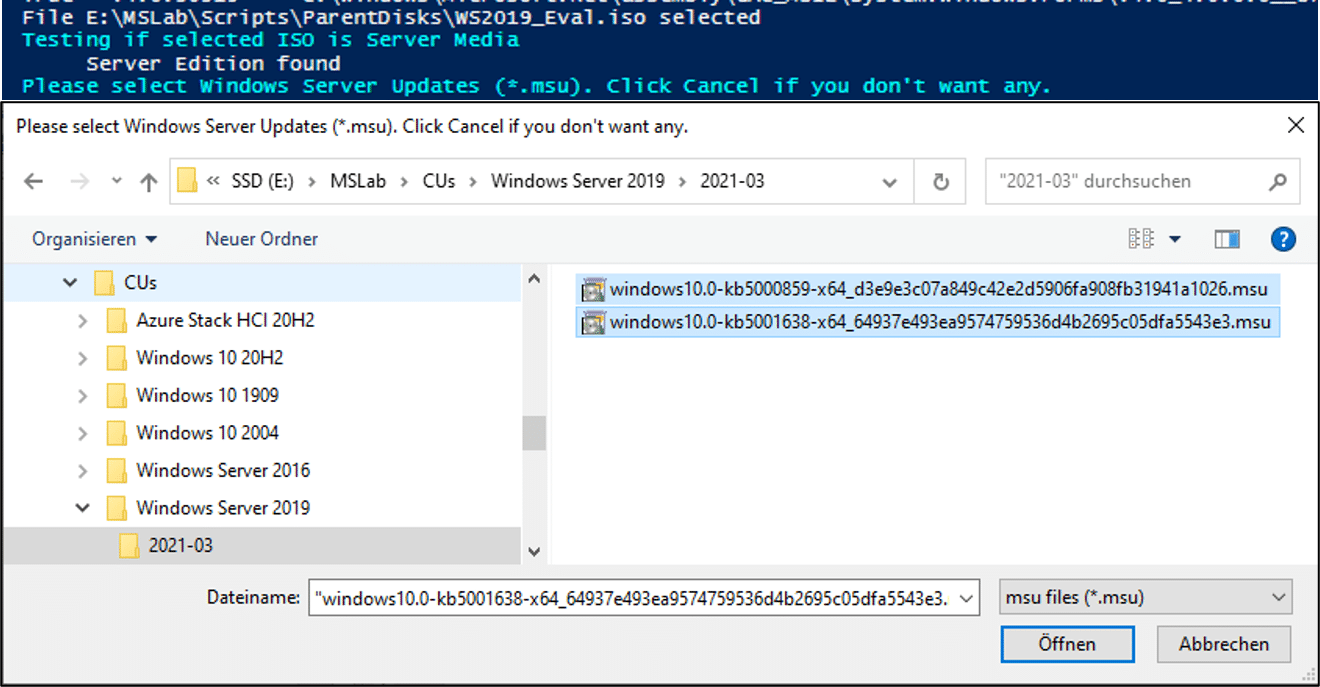Expand the Windows Server 2016 node
Screen dimensions: 1320x687
click(x=82, y=471)
